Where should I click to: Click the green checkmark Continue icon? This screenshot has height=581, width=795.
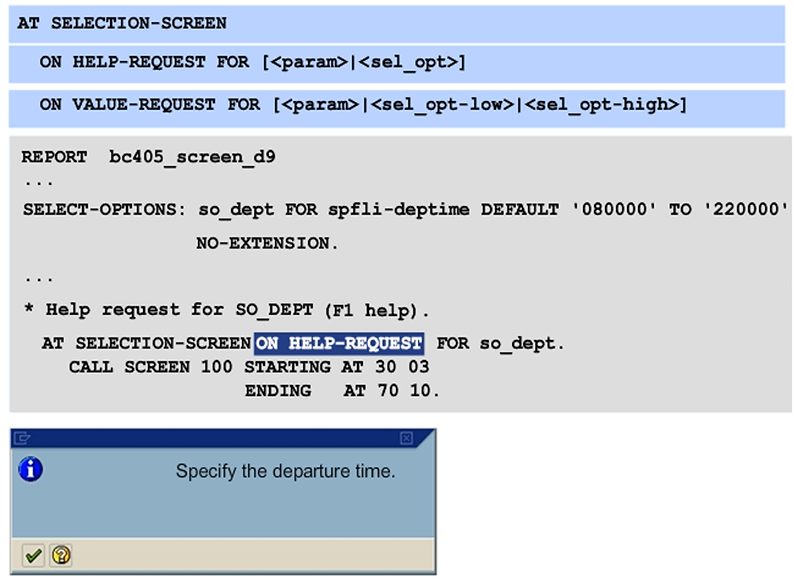34,555
